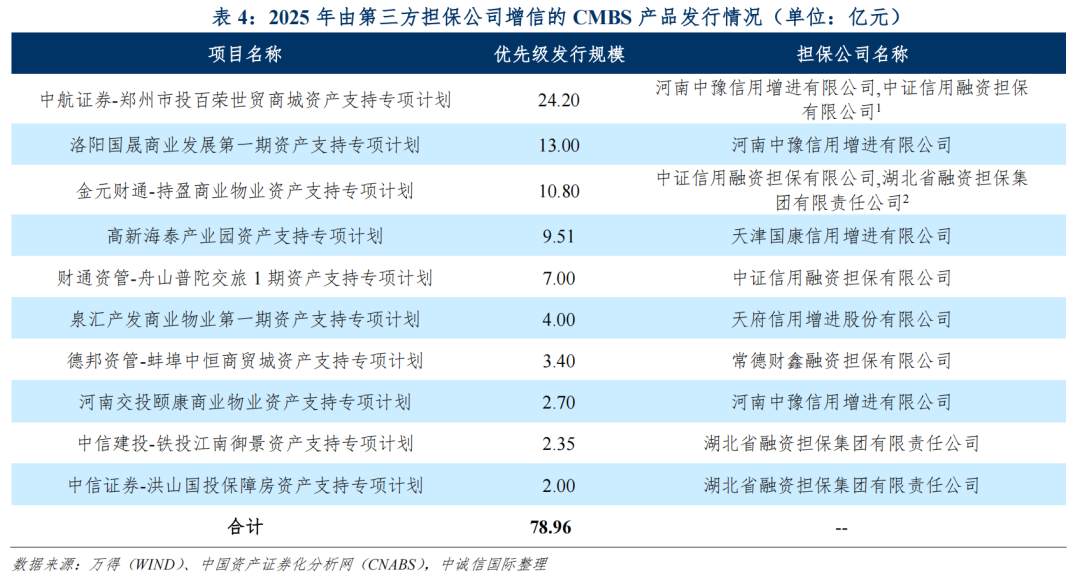Image resolution: width=1080 pixels, height=588 pixels.
Task: Select the column header '担保公司名称'
Action: click(853, 54)
